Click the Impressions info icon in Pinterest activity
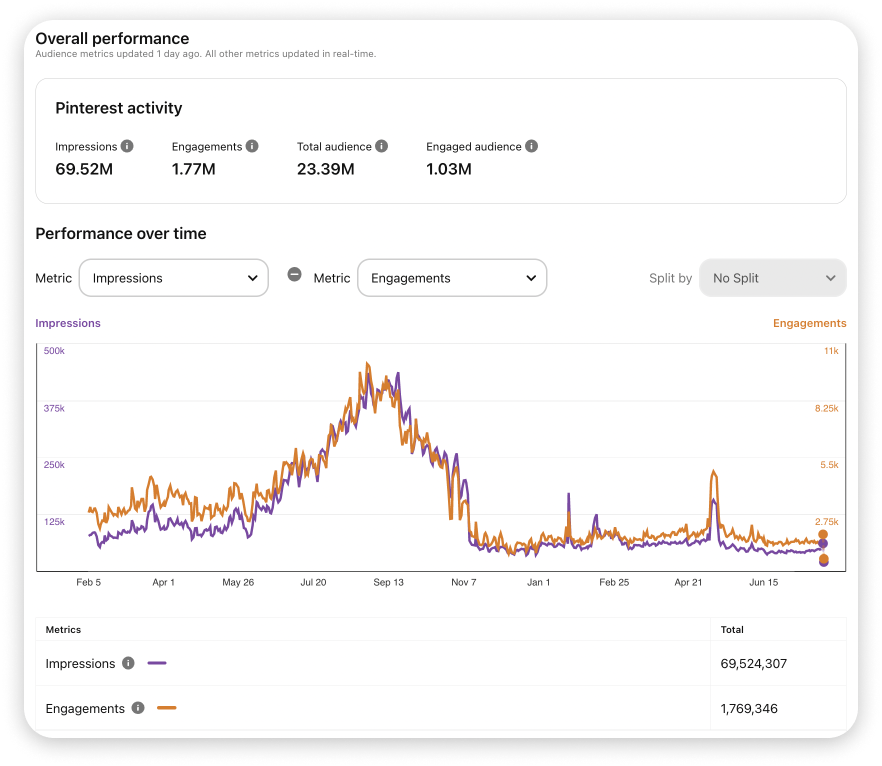The height and width of the screenshot is (766, 882). click(x=127, y=146)
